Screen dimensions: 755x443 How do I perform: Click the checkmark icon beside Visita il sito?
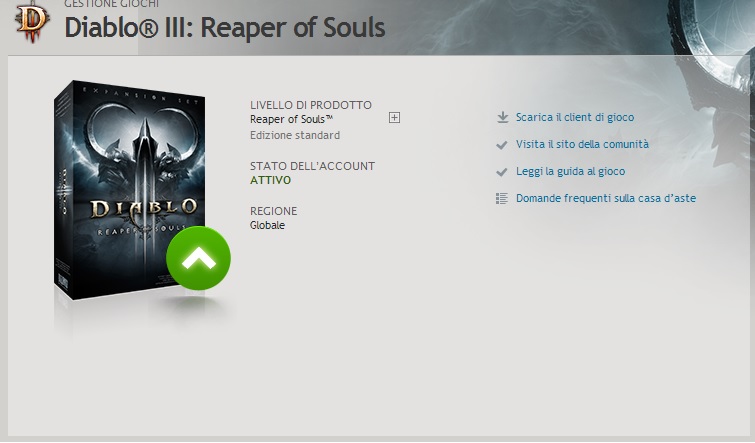[x=502, y=145]
